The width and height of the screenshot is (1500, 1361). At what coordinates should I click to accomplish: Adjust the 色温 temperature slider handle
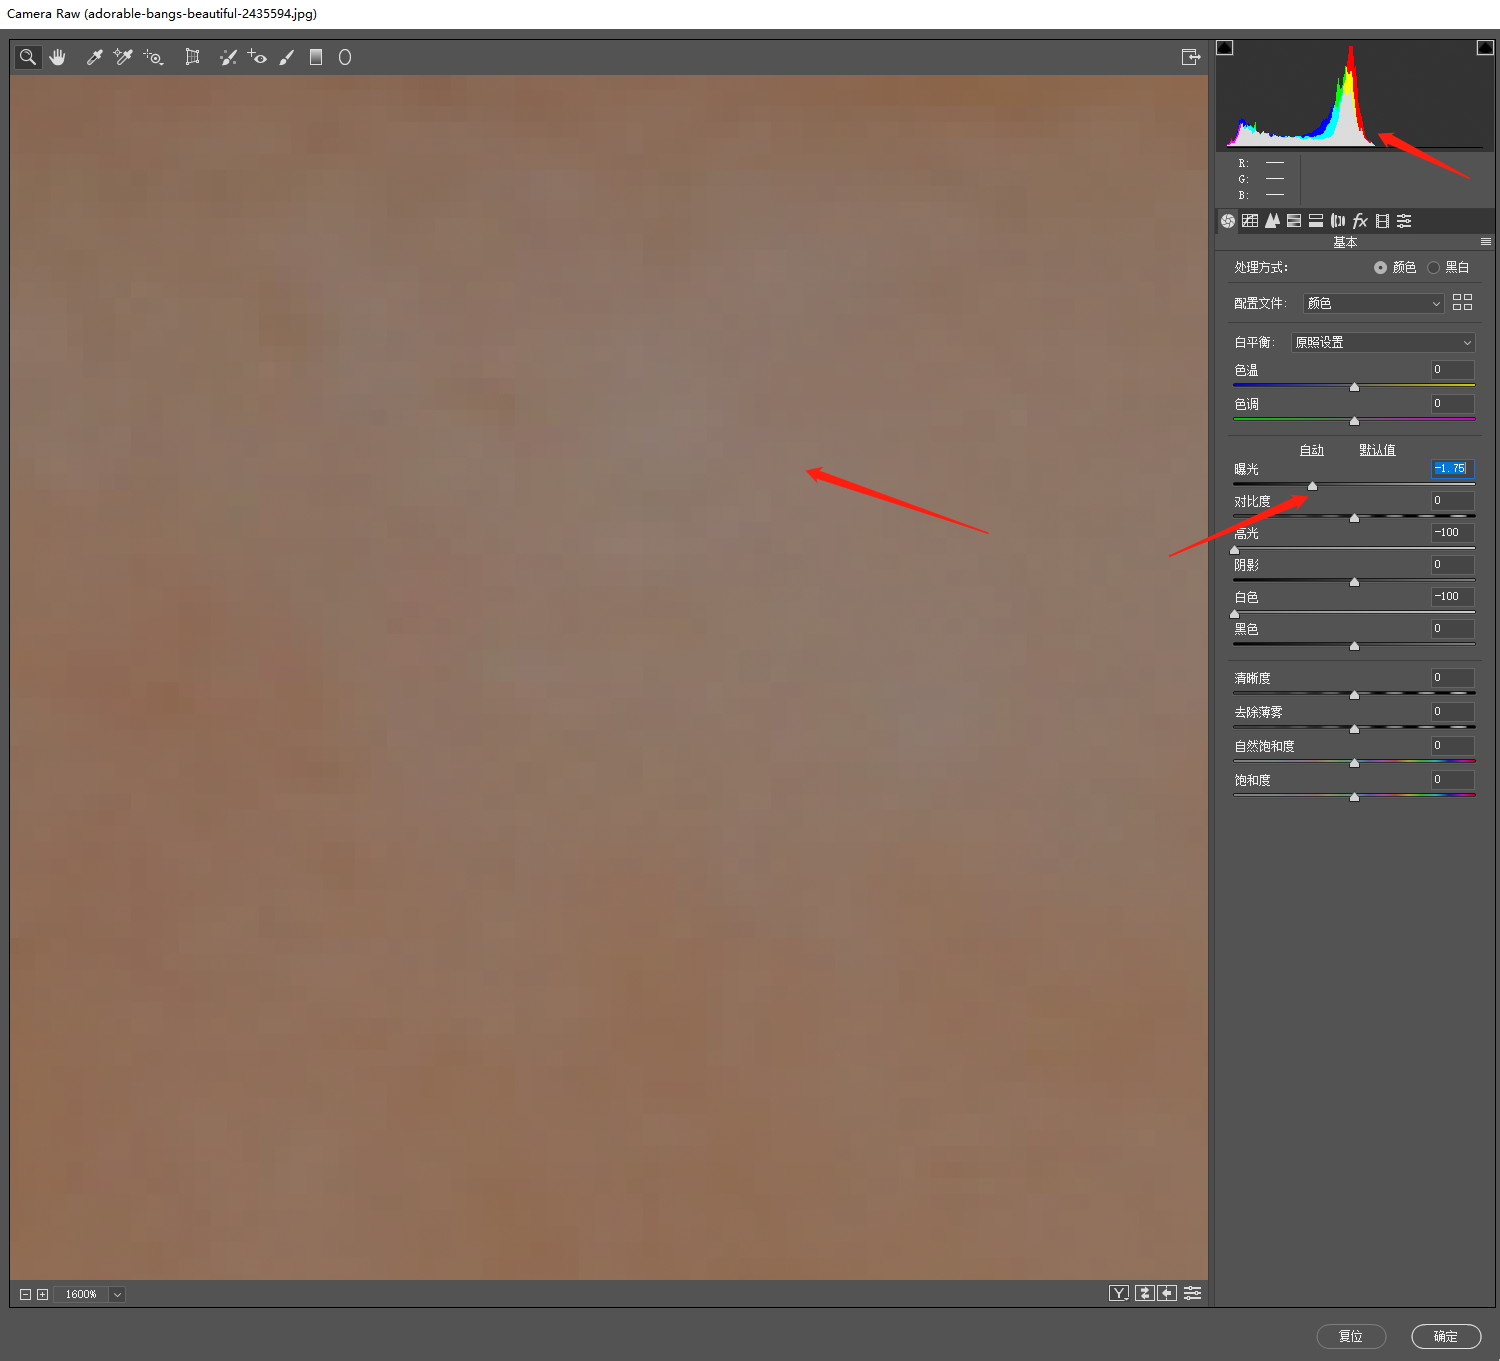1354,387
